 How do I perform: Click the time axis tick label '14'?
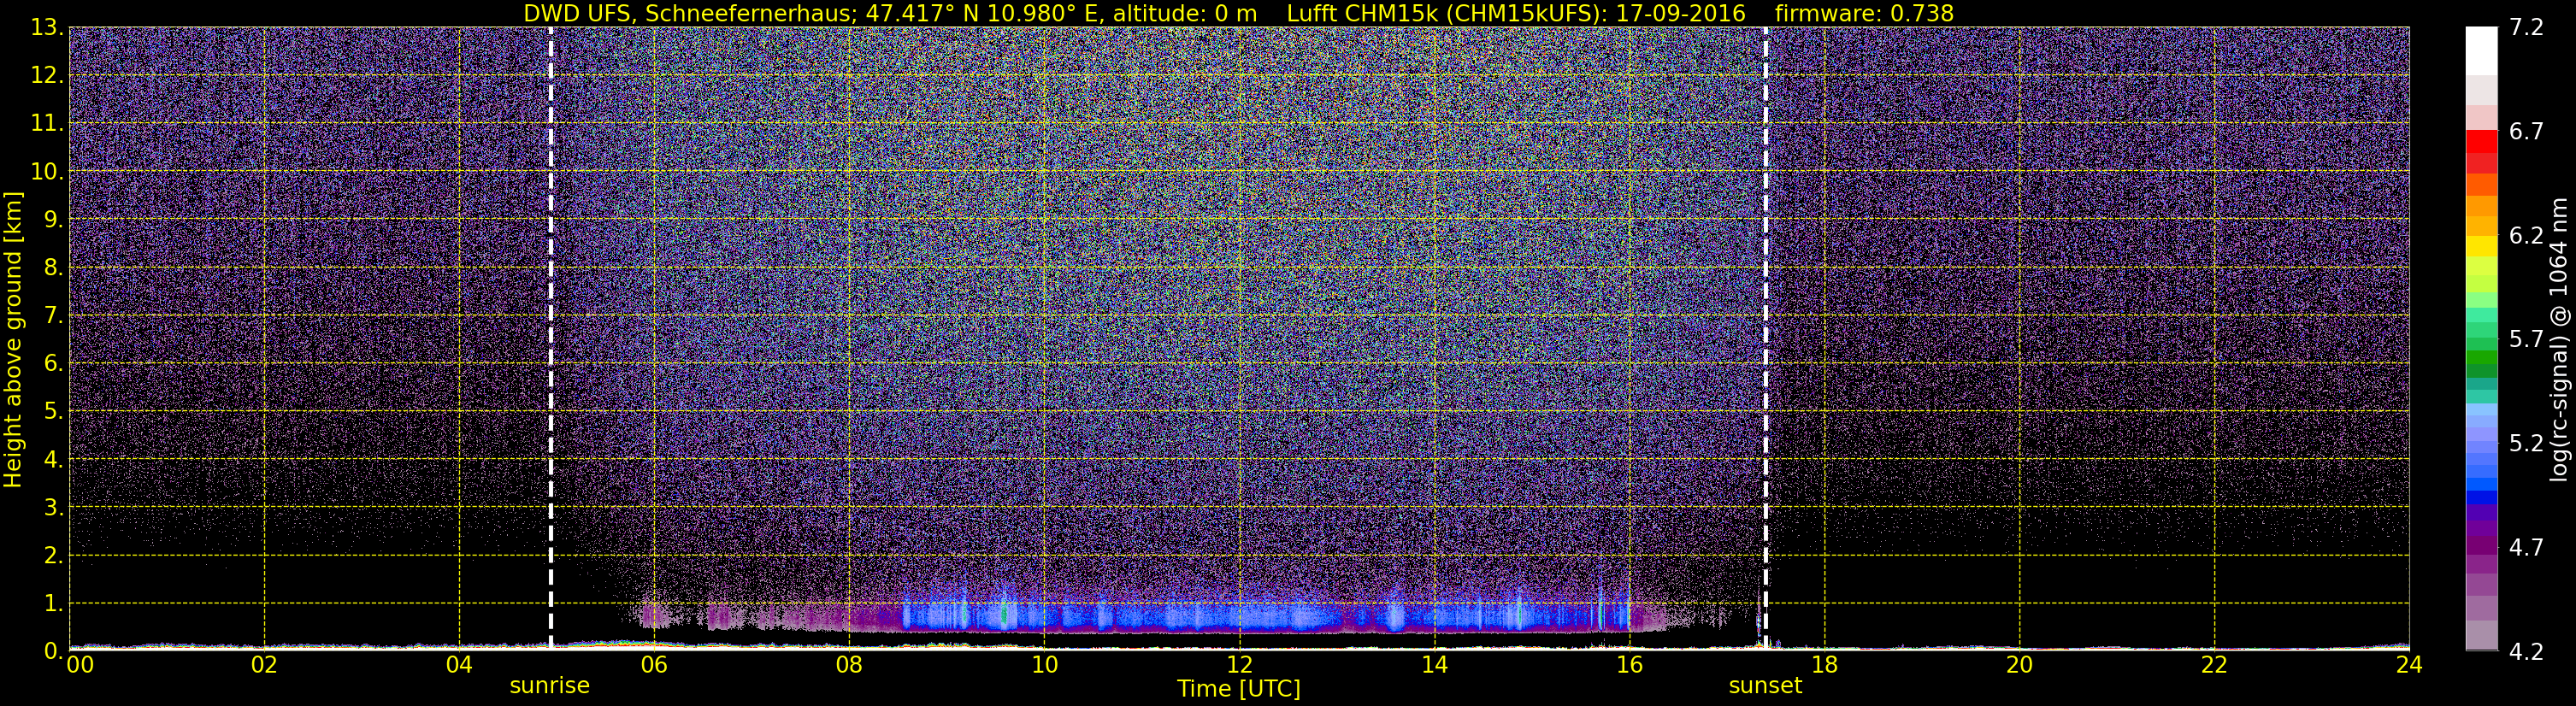1434,665
